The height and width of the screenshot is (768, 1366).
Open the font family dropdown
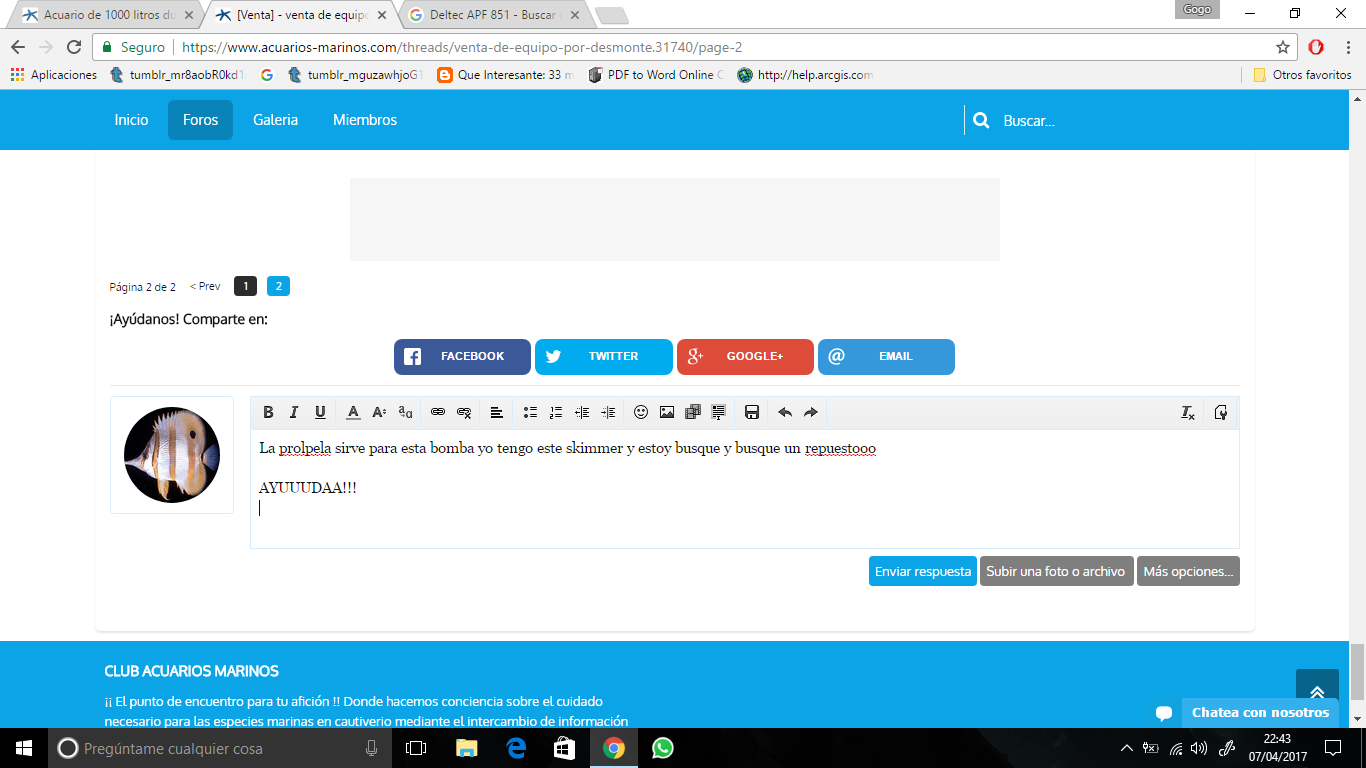[x=405, y=412]
